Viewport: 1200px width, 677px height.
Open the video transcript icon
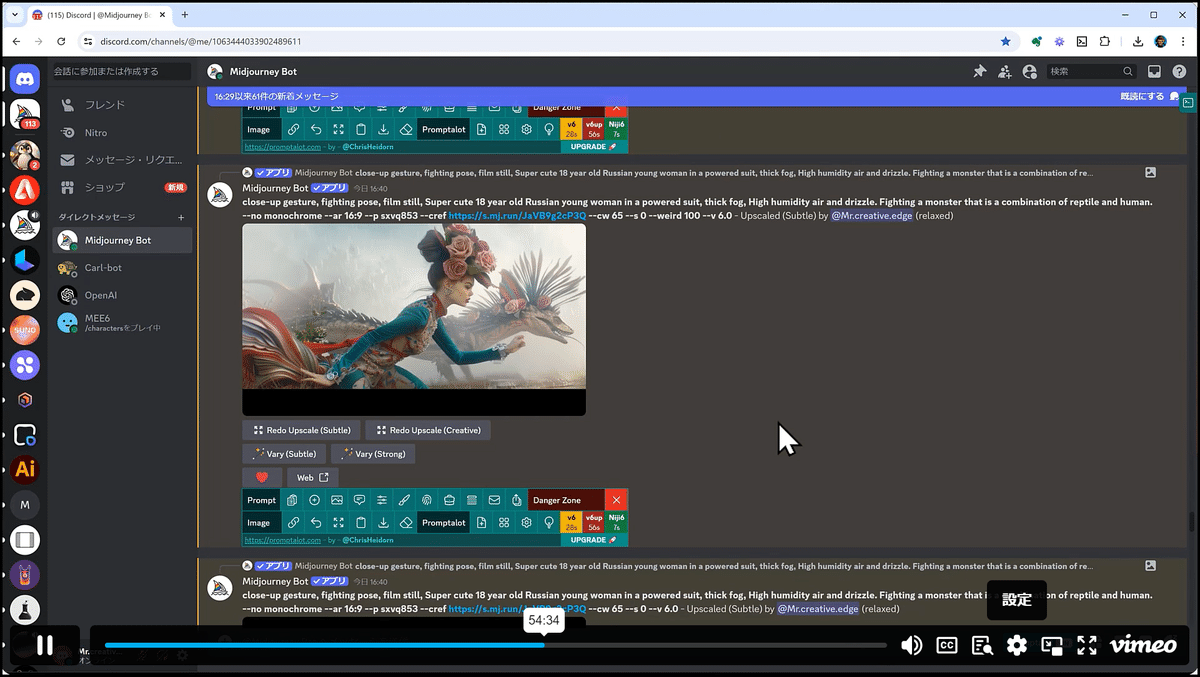[982, 645]
